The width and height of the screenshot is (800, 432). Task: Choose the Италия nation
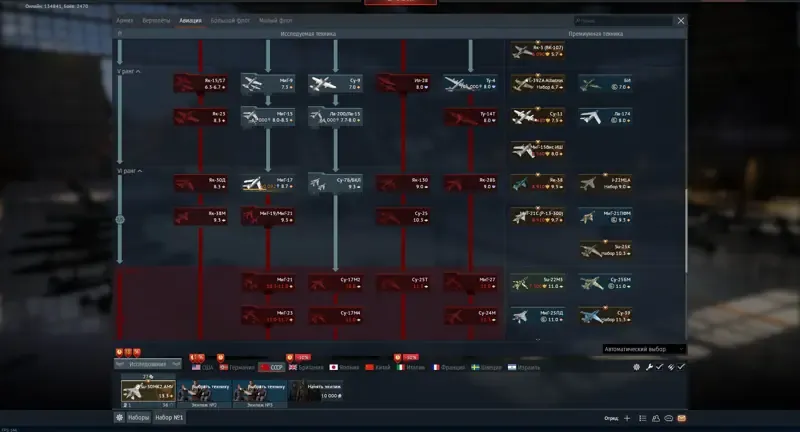(411, 367)
